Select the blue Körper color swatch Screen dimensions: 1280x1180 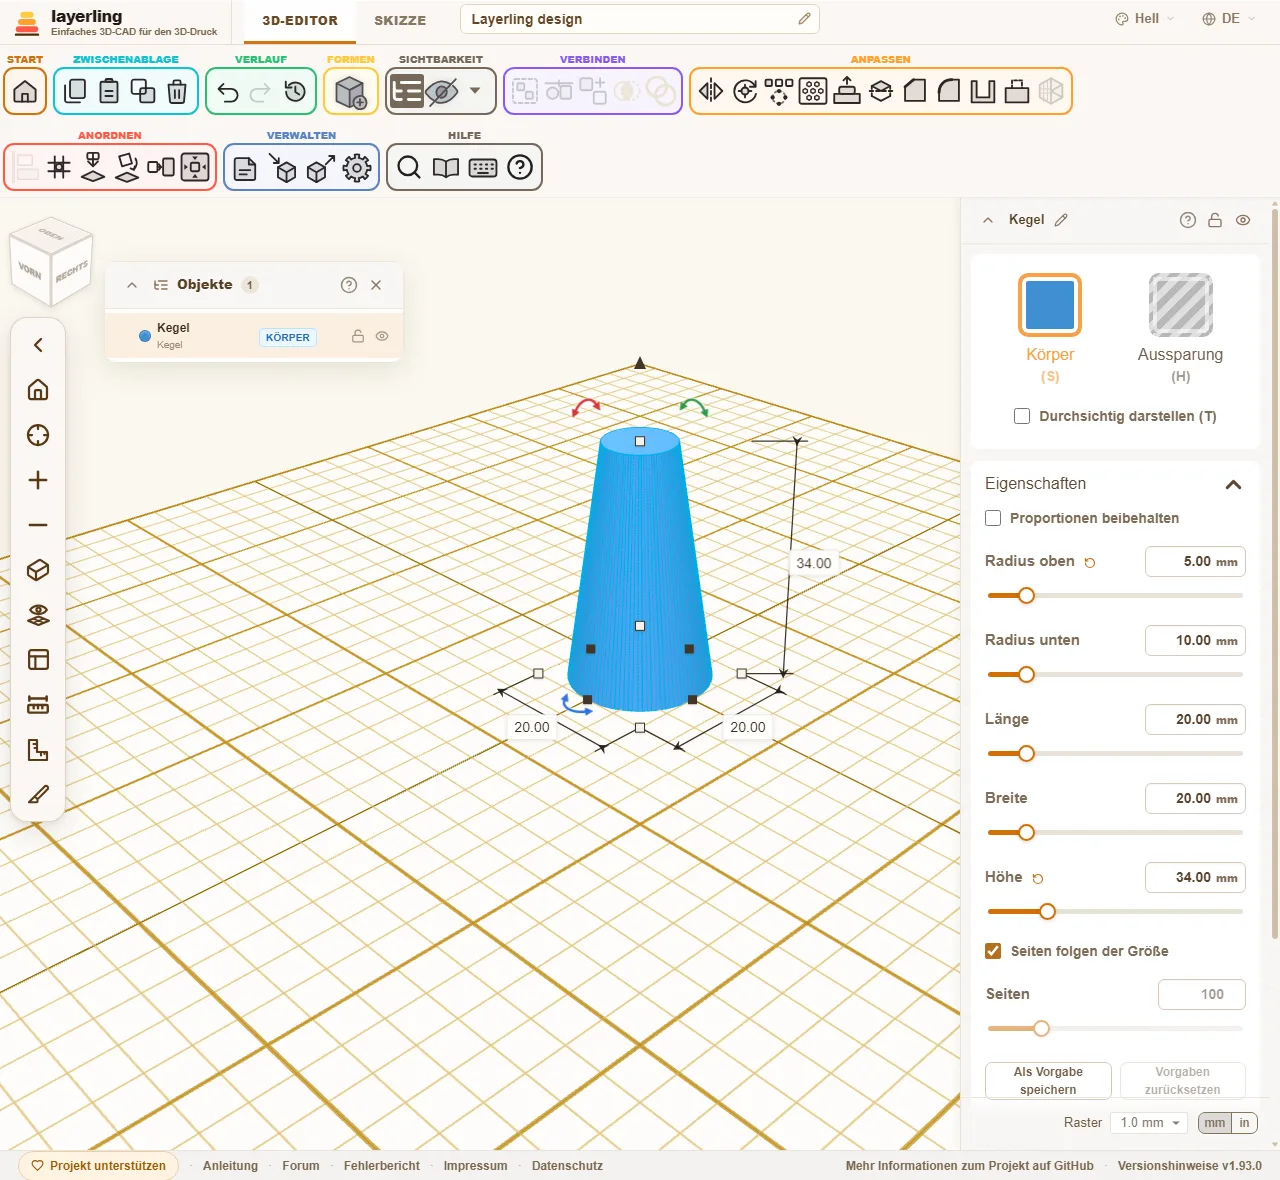tap(1050, 305)
